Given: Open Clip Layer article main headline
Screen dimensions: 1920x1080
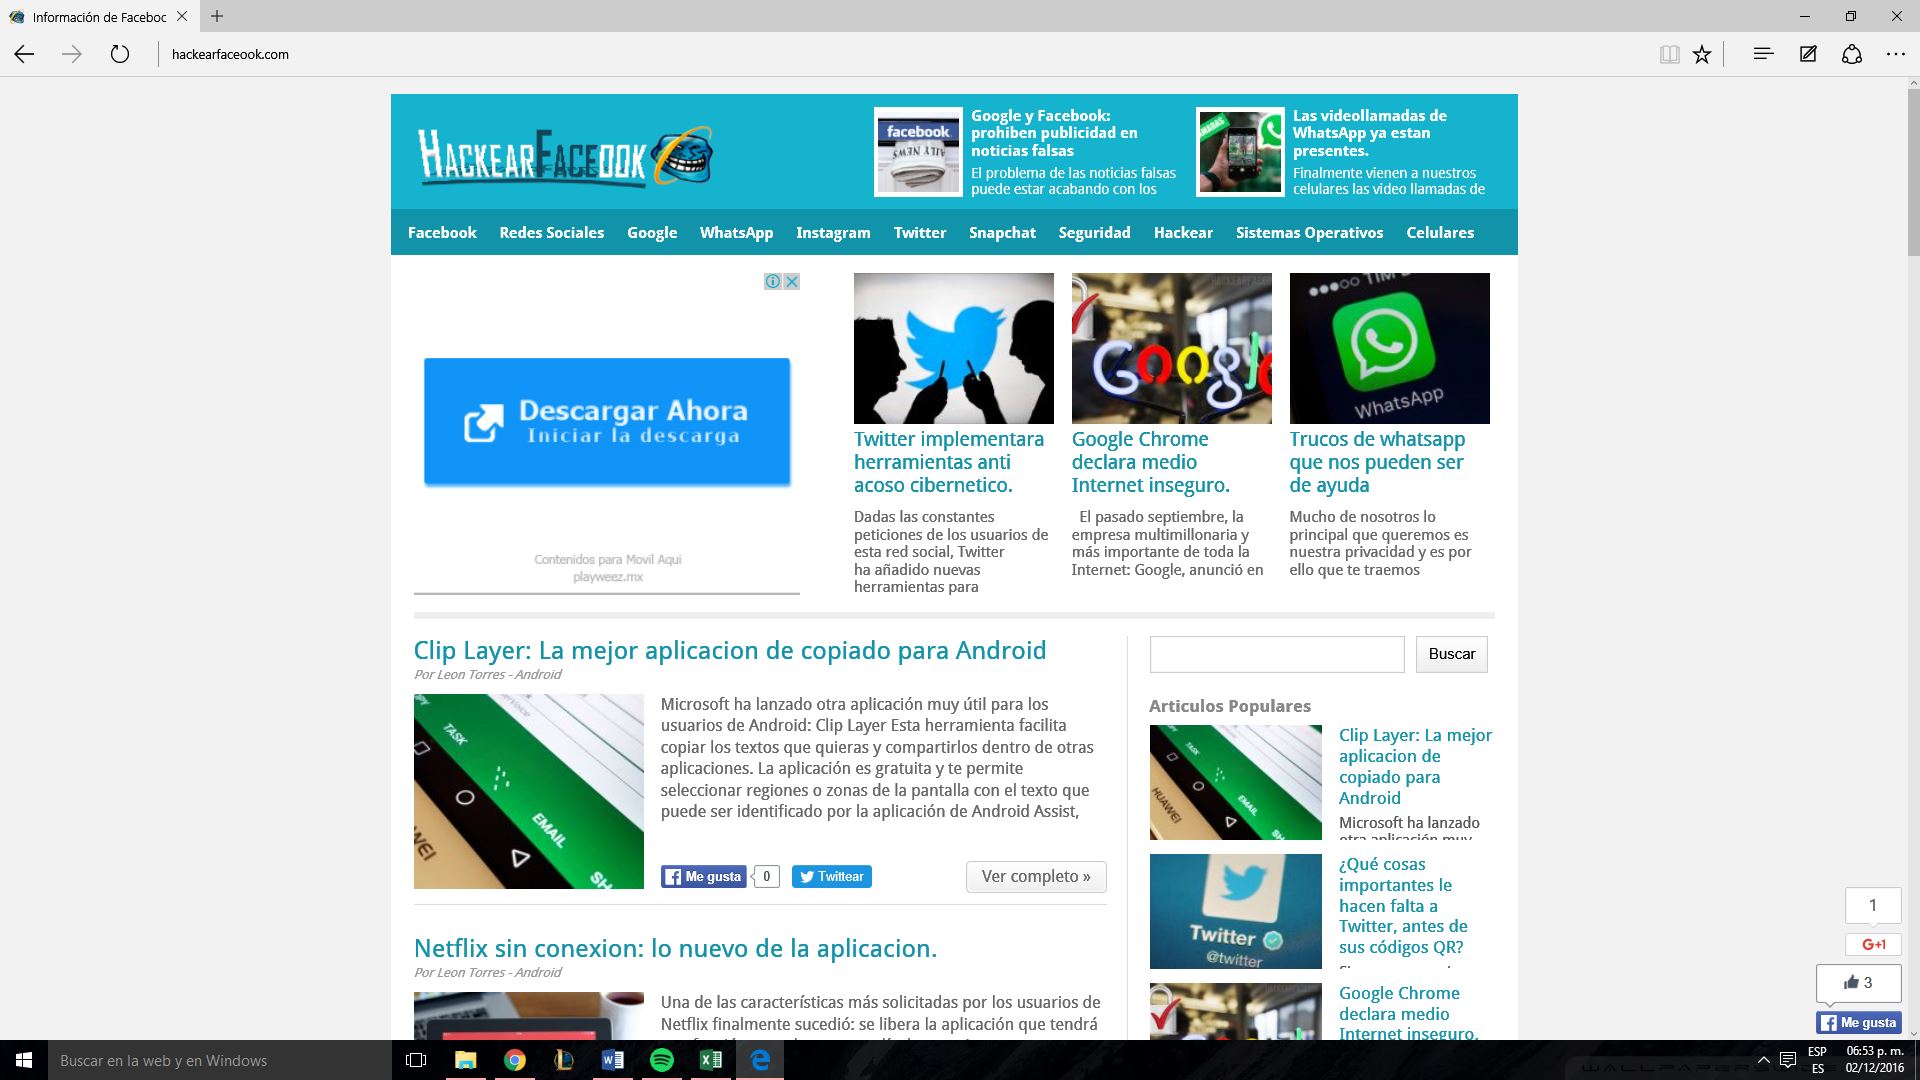Looking at the screenshot, I should pyautogui.click(x=730, y=650).
